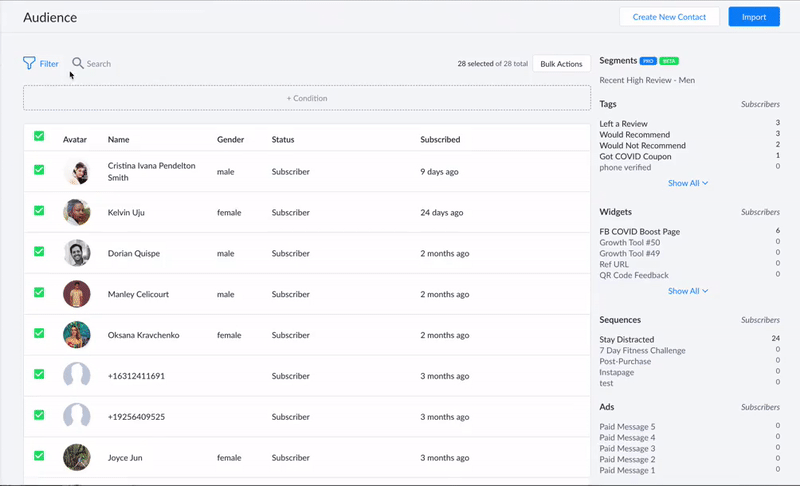
Task: Click Create New Contact button
Action: 669,17
